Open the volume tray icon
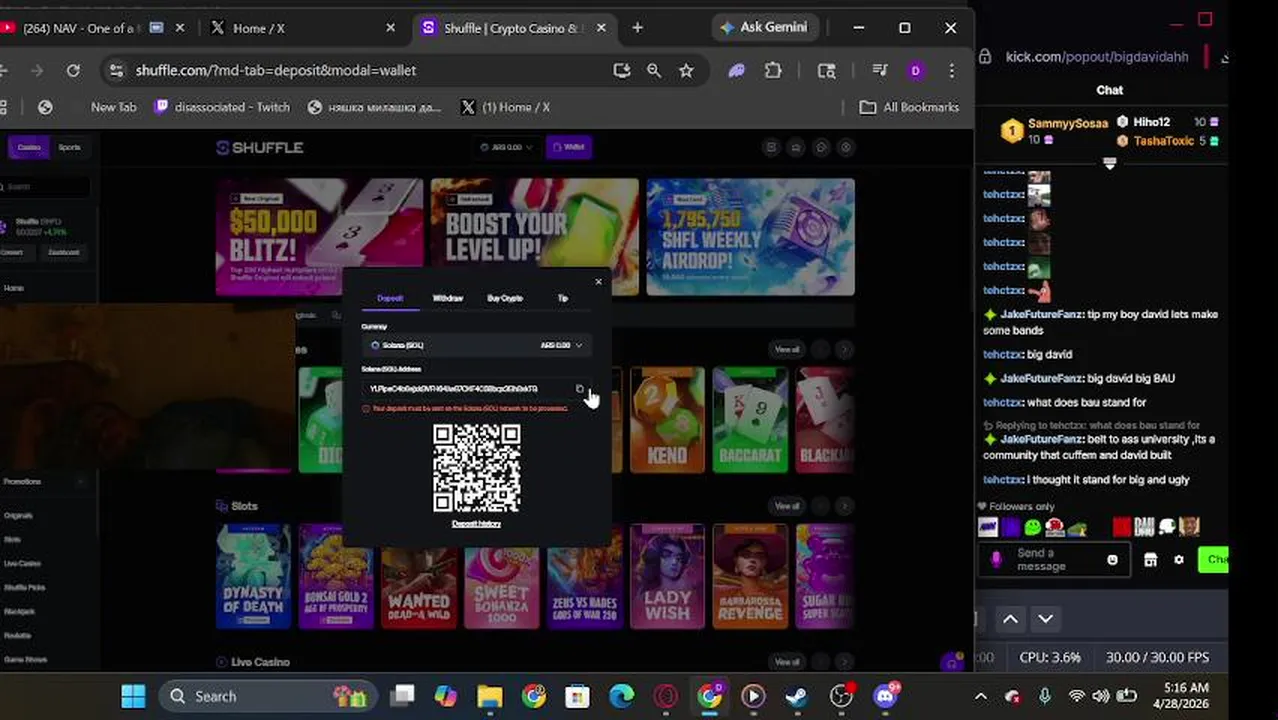 point(1103,696)
